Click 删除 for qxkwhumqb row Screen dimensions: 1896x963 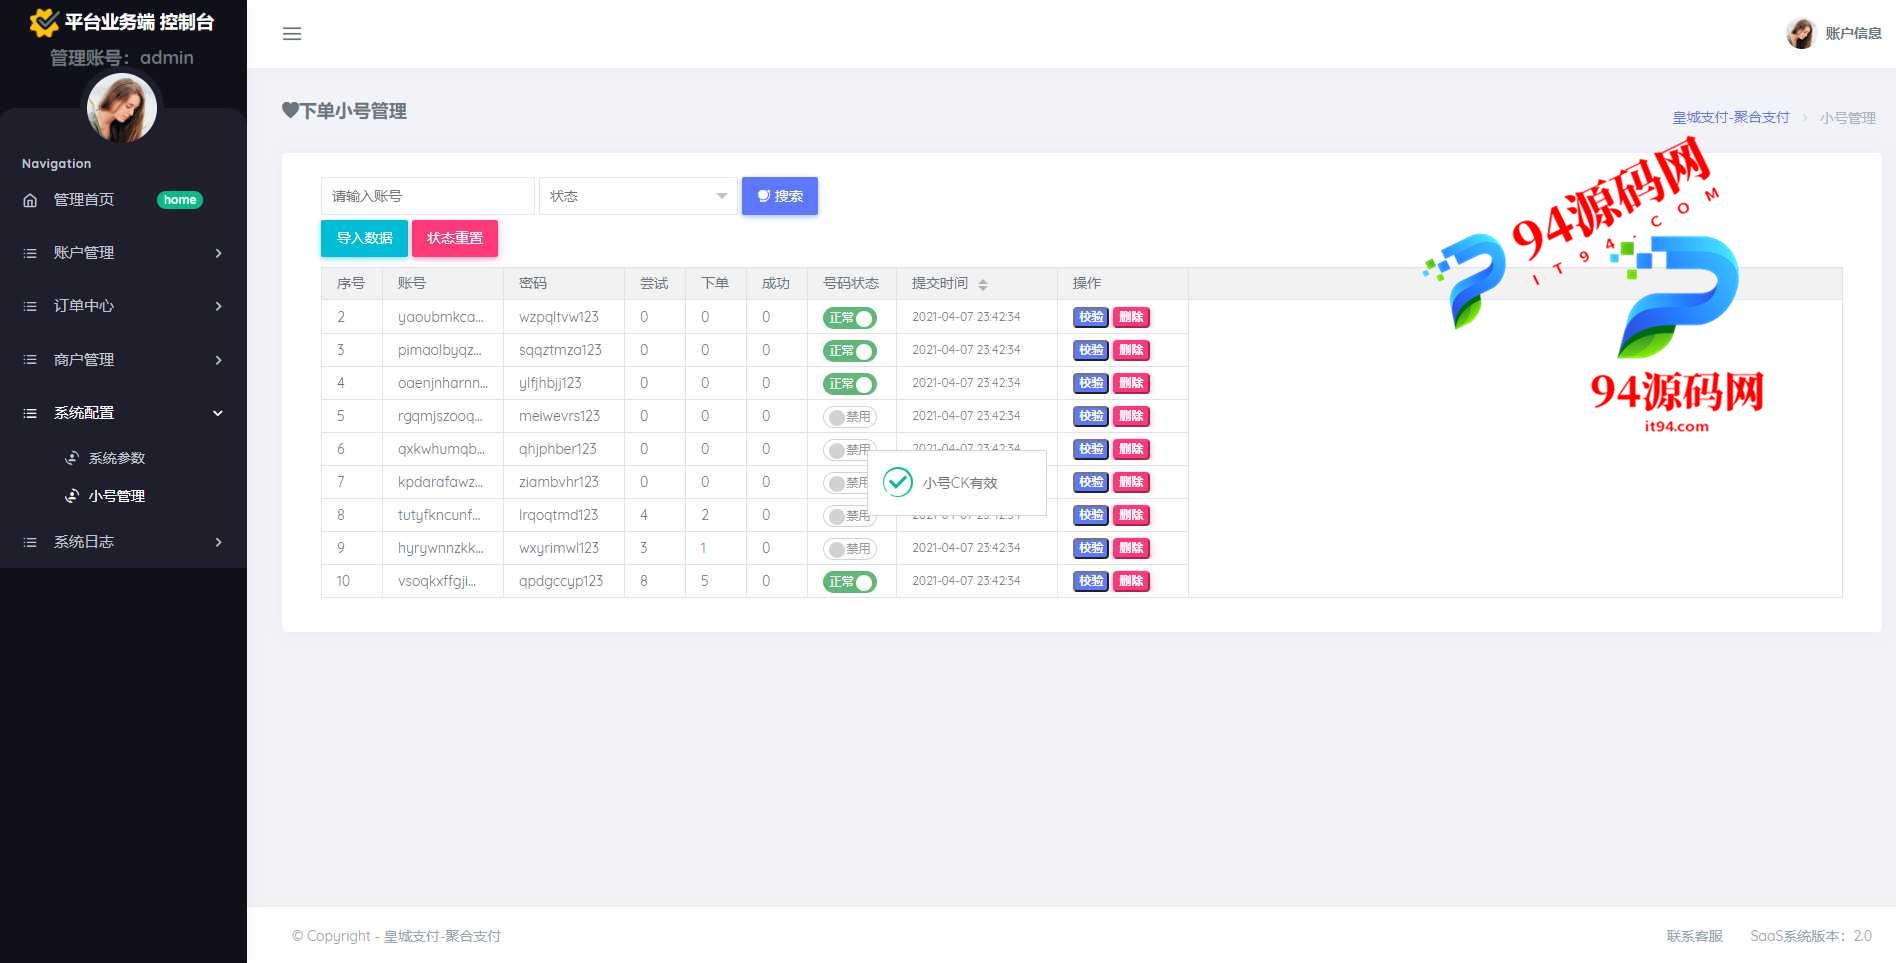point(1131,449)
